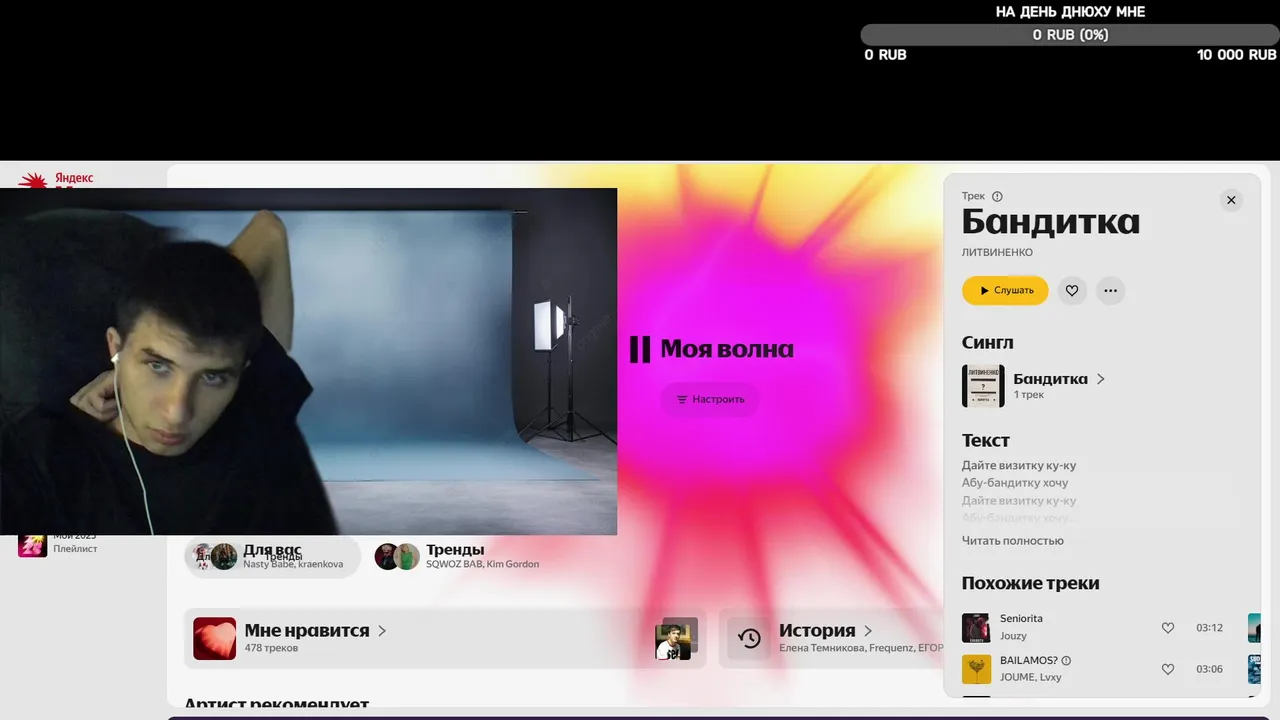
Task: Open the История clock icon
Action: click(x=749, y=638)
